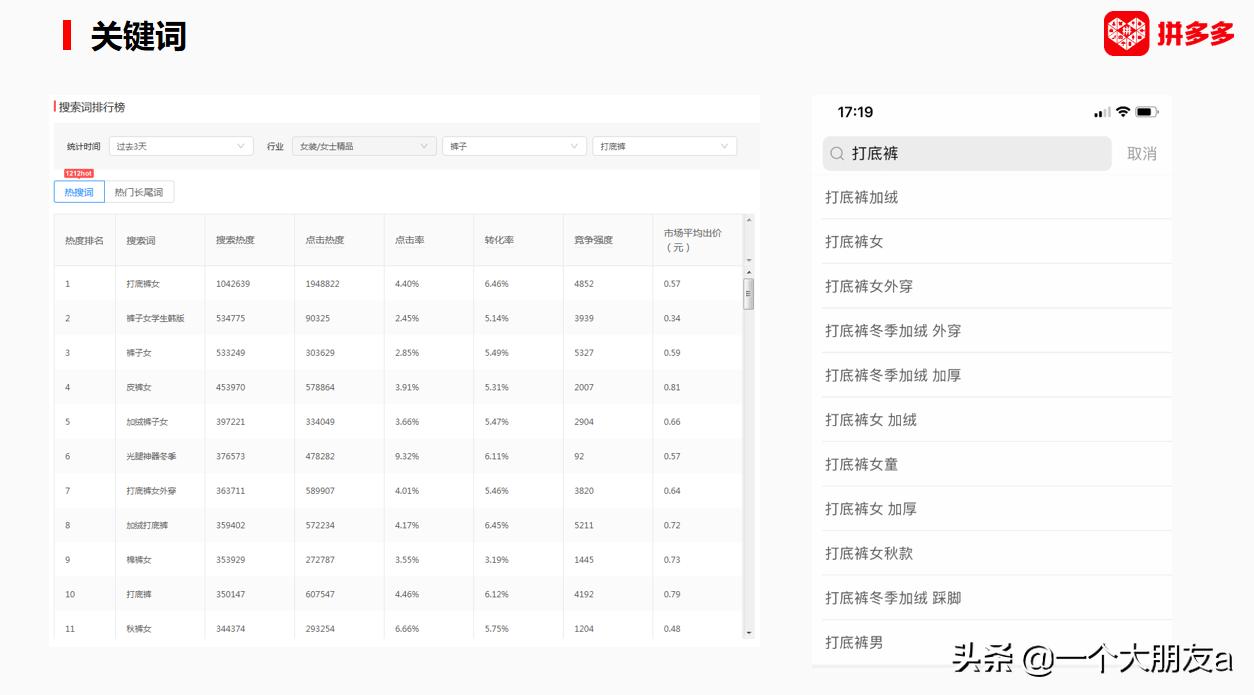Click the Pinduoduo logo icon
The image size is (1254, 695).
click(1127, 34)
